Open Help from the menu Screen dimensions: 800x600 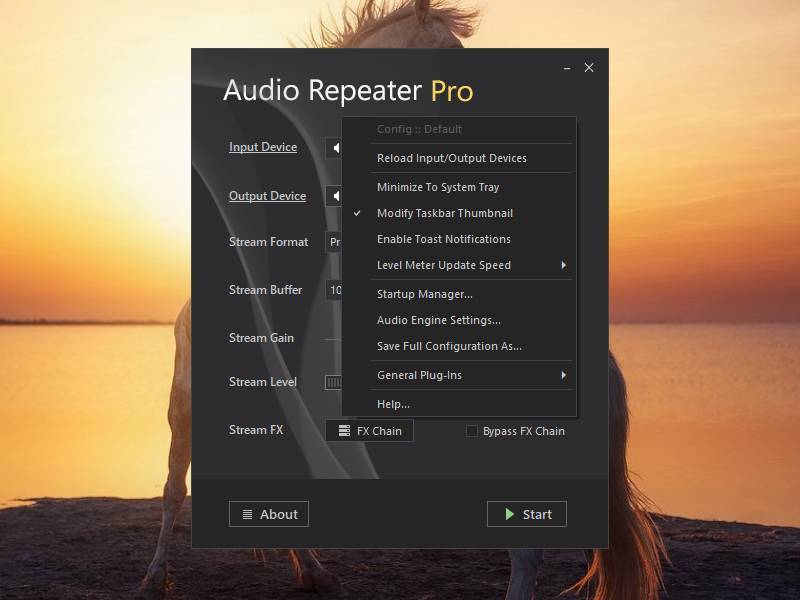click(459, 404)
